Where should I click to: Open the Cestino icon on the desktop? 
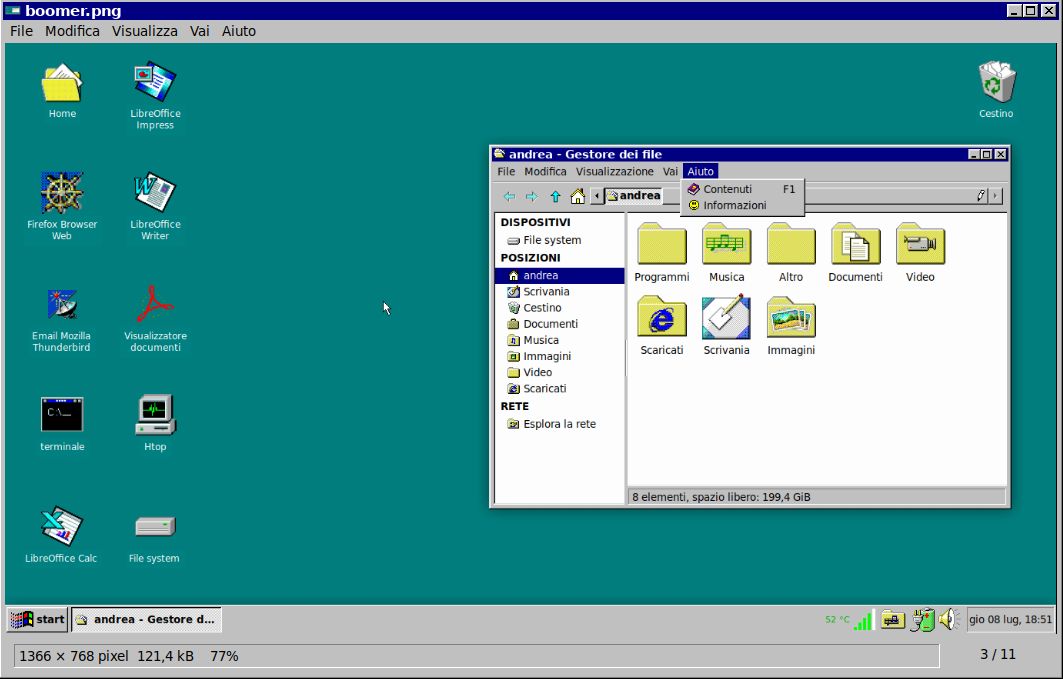click(x=995, y=80)
